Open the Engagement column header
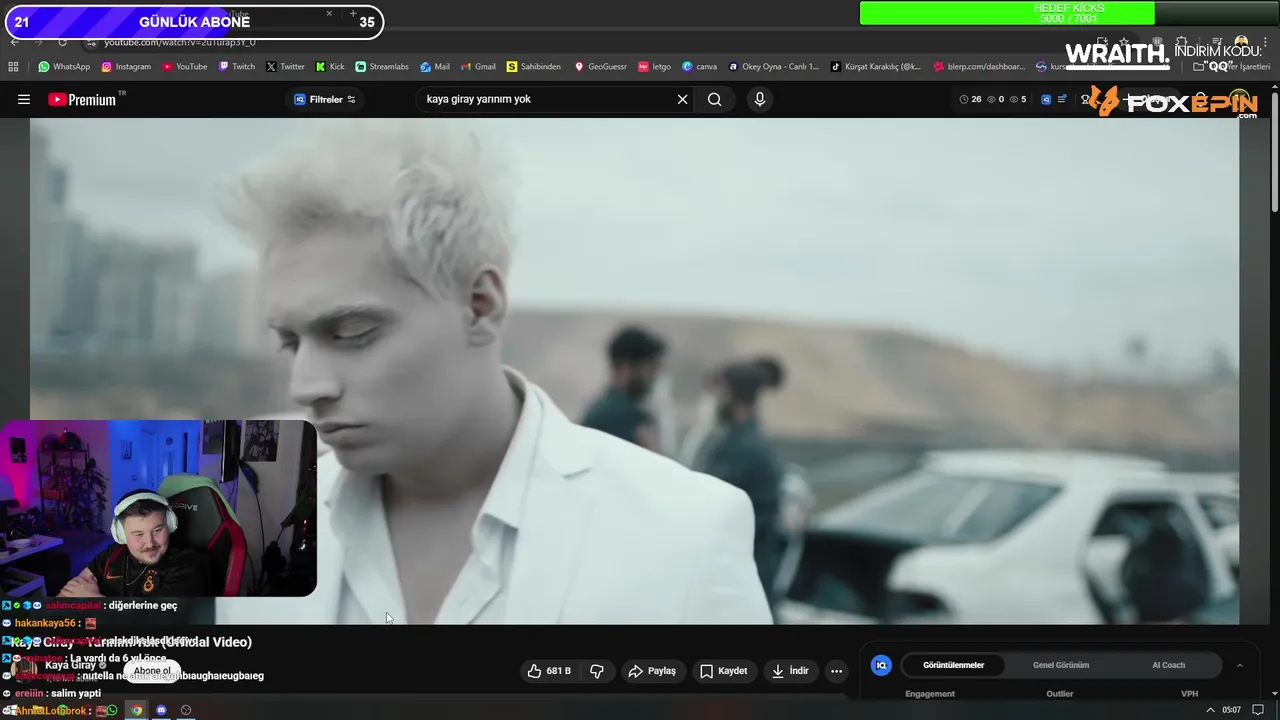 pyautogui.click(x=930, y=694)
